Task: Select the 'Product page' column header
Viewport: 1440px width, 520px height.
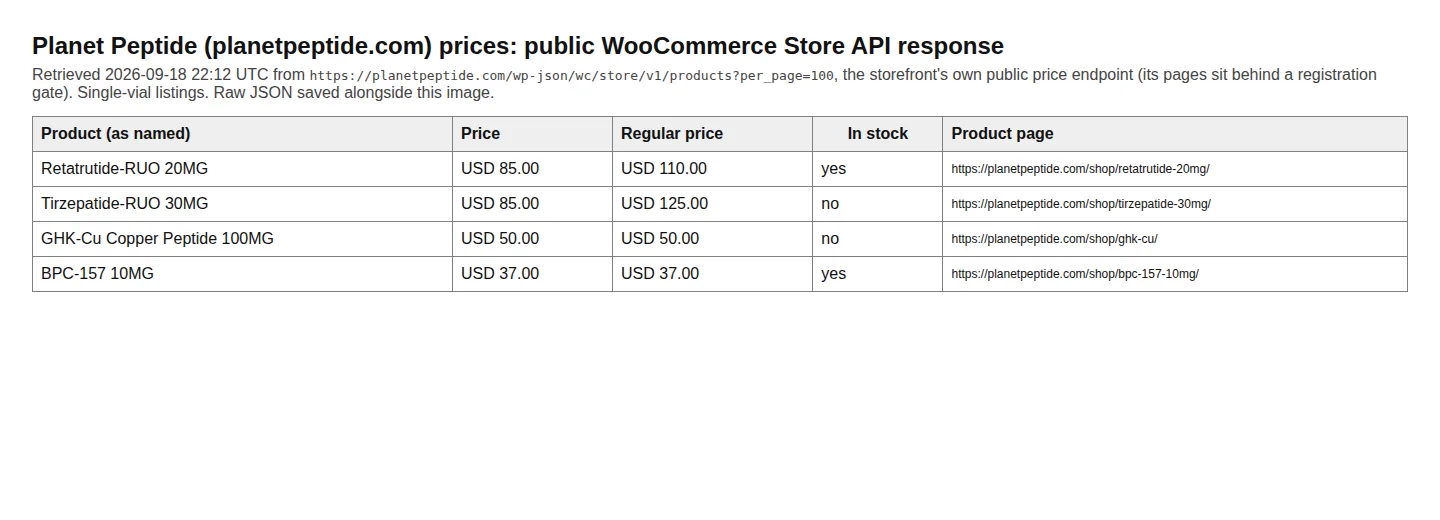Action: (x=1175, y=134)
